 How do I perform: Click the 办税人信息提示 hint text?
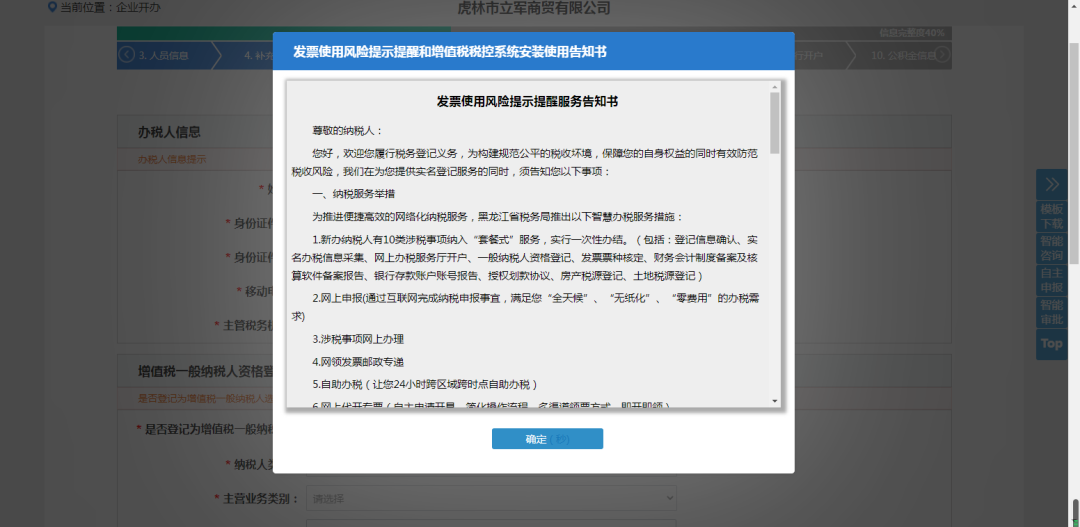tap(172, 159)
